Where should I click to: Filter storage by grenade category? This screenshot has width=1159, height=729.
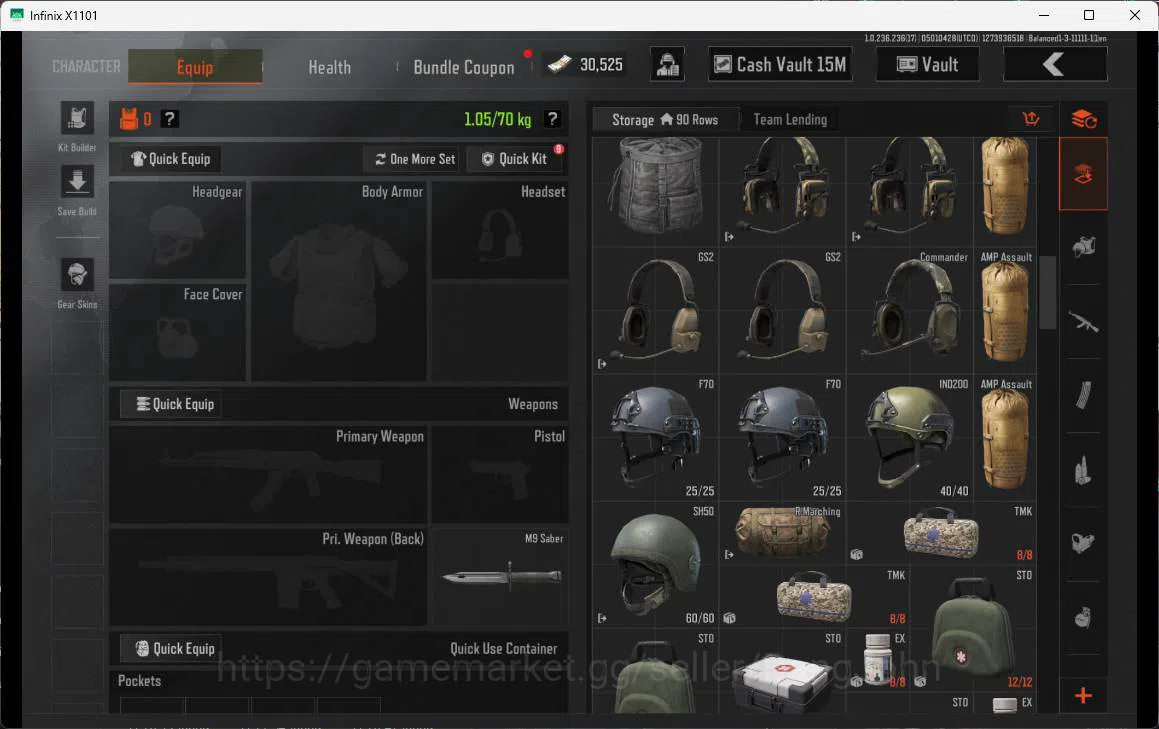click(1084, 617)
